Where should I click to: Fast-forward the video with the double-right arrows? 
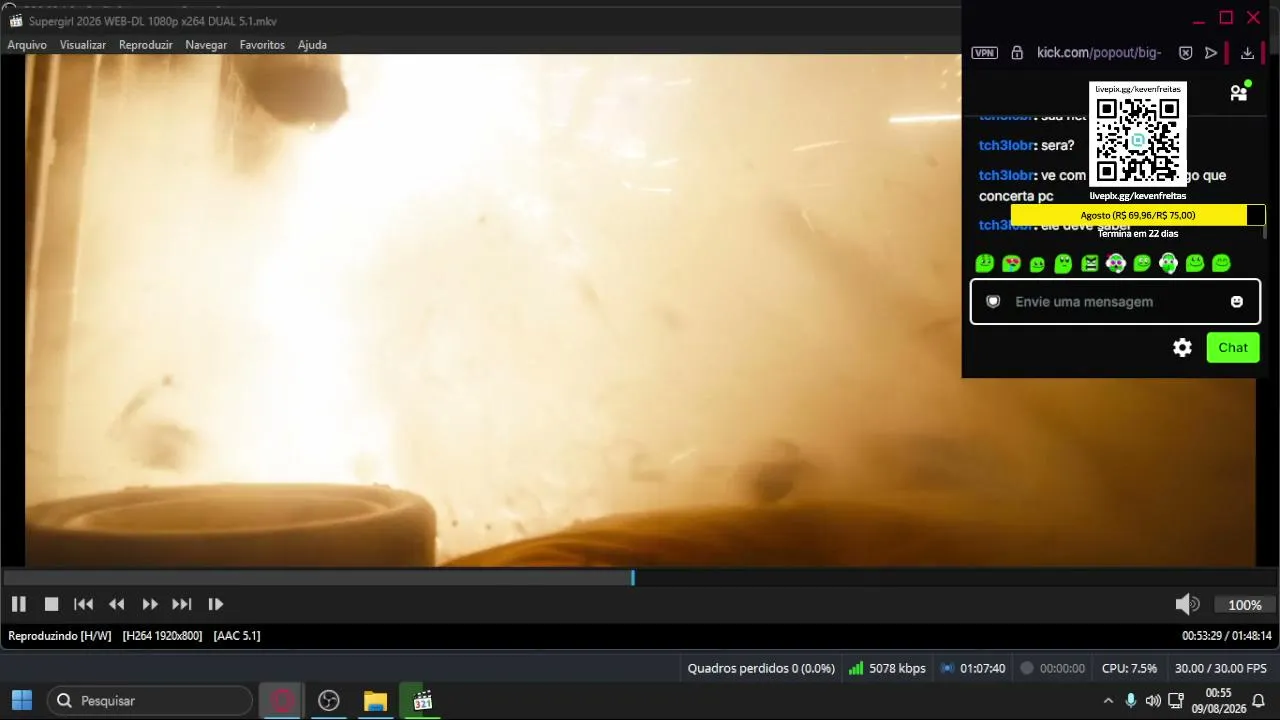click(150, 604)
